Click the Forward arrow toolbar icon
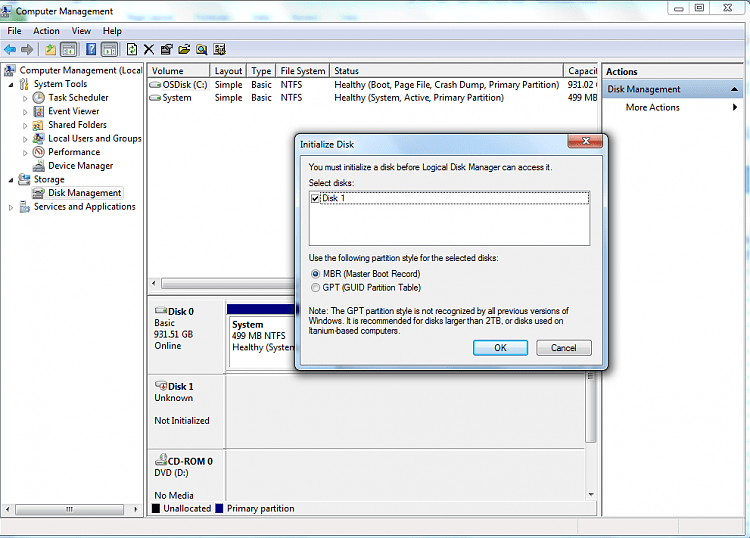Viewport: 750px width, 538px height. [27, 49]
